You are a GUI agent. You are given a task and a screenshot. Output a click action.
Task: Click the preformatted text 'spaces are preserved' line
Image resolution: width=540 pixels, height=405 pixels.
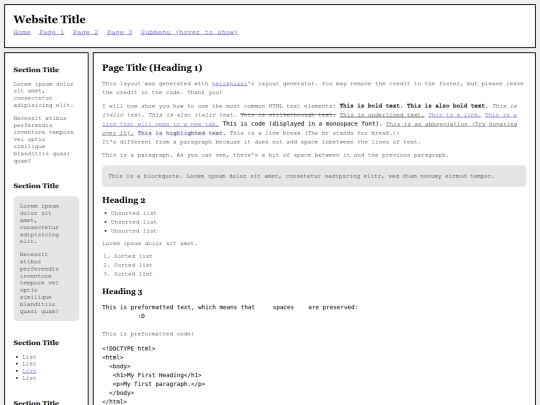pos(230,307)
